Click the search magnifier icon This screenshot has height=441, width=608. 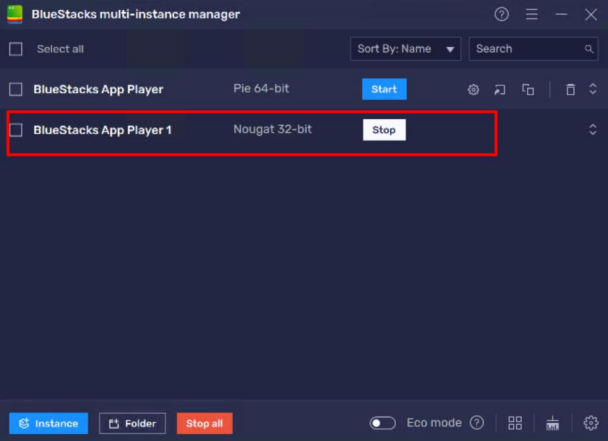tap(589, 49)
